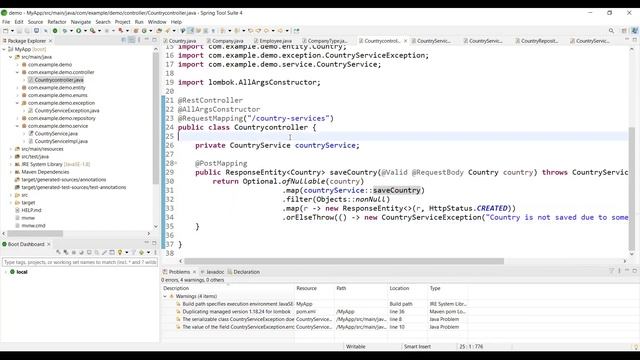640x360 pixels.
Task: Click the green Debug toolbar icon
Action: click(x=64, y=31)
